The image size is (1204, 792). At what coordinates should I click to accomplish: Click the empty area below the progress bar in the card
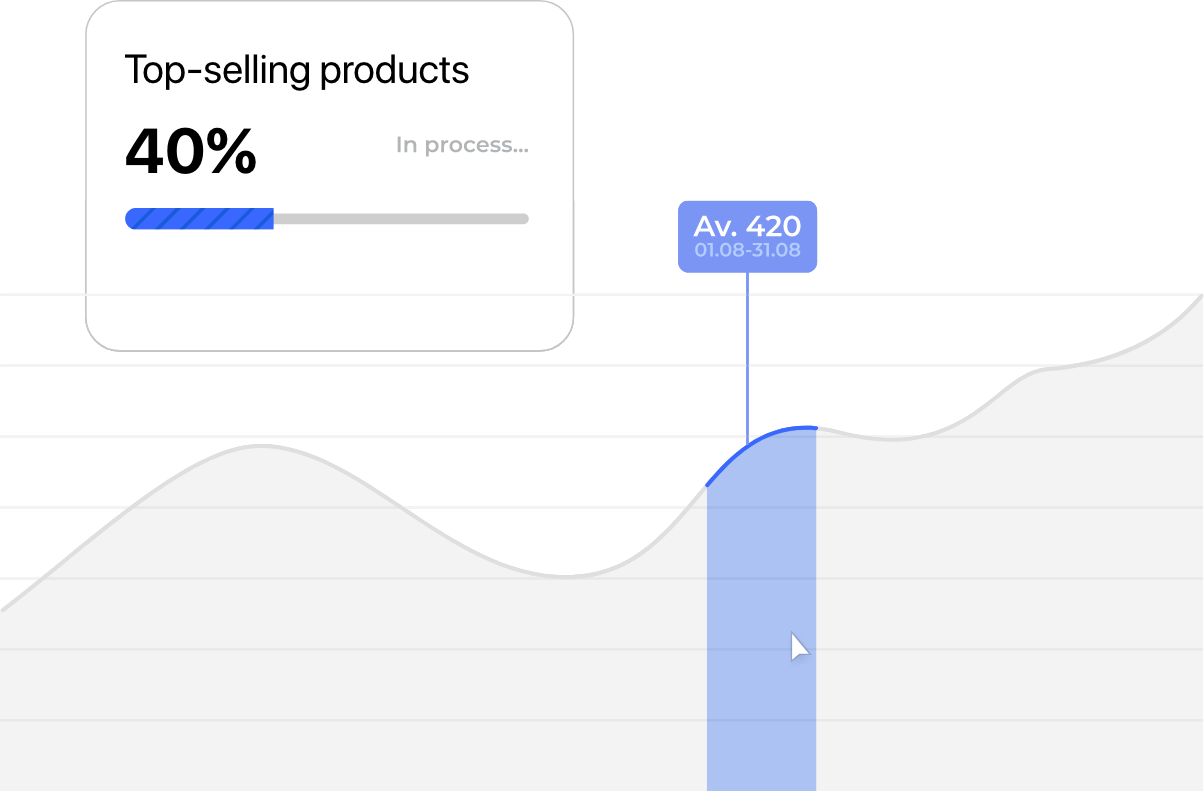point(329,288)
